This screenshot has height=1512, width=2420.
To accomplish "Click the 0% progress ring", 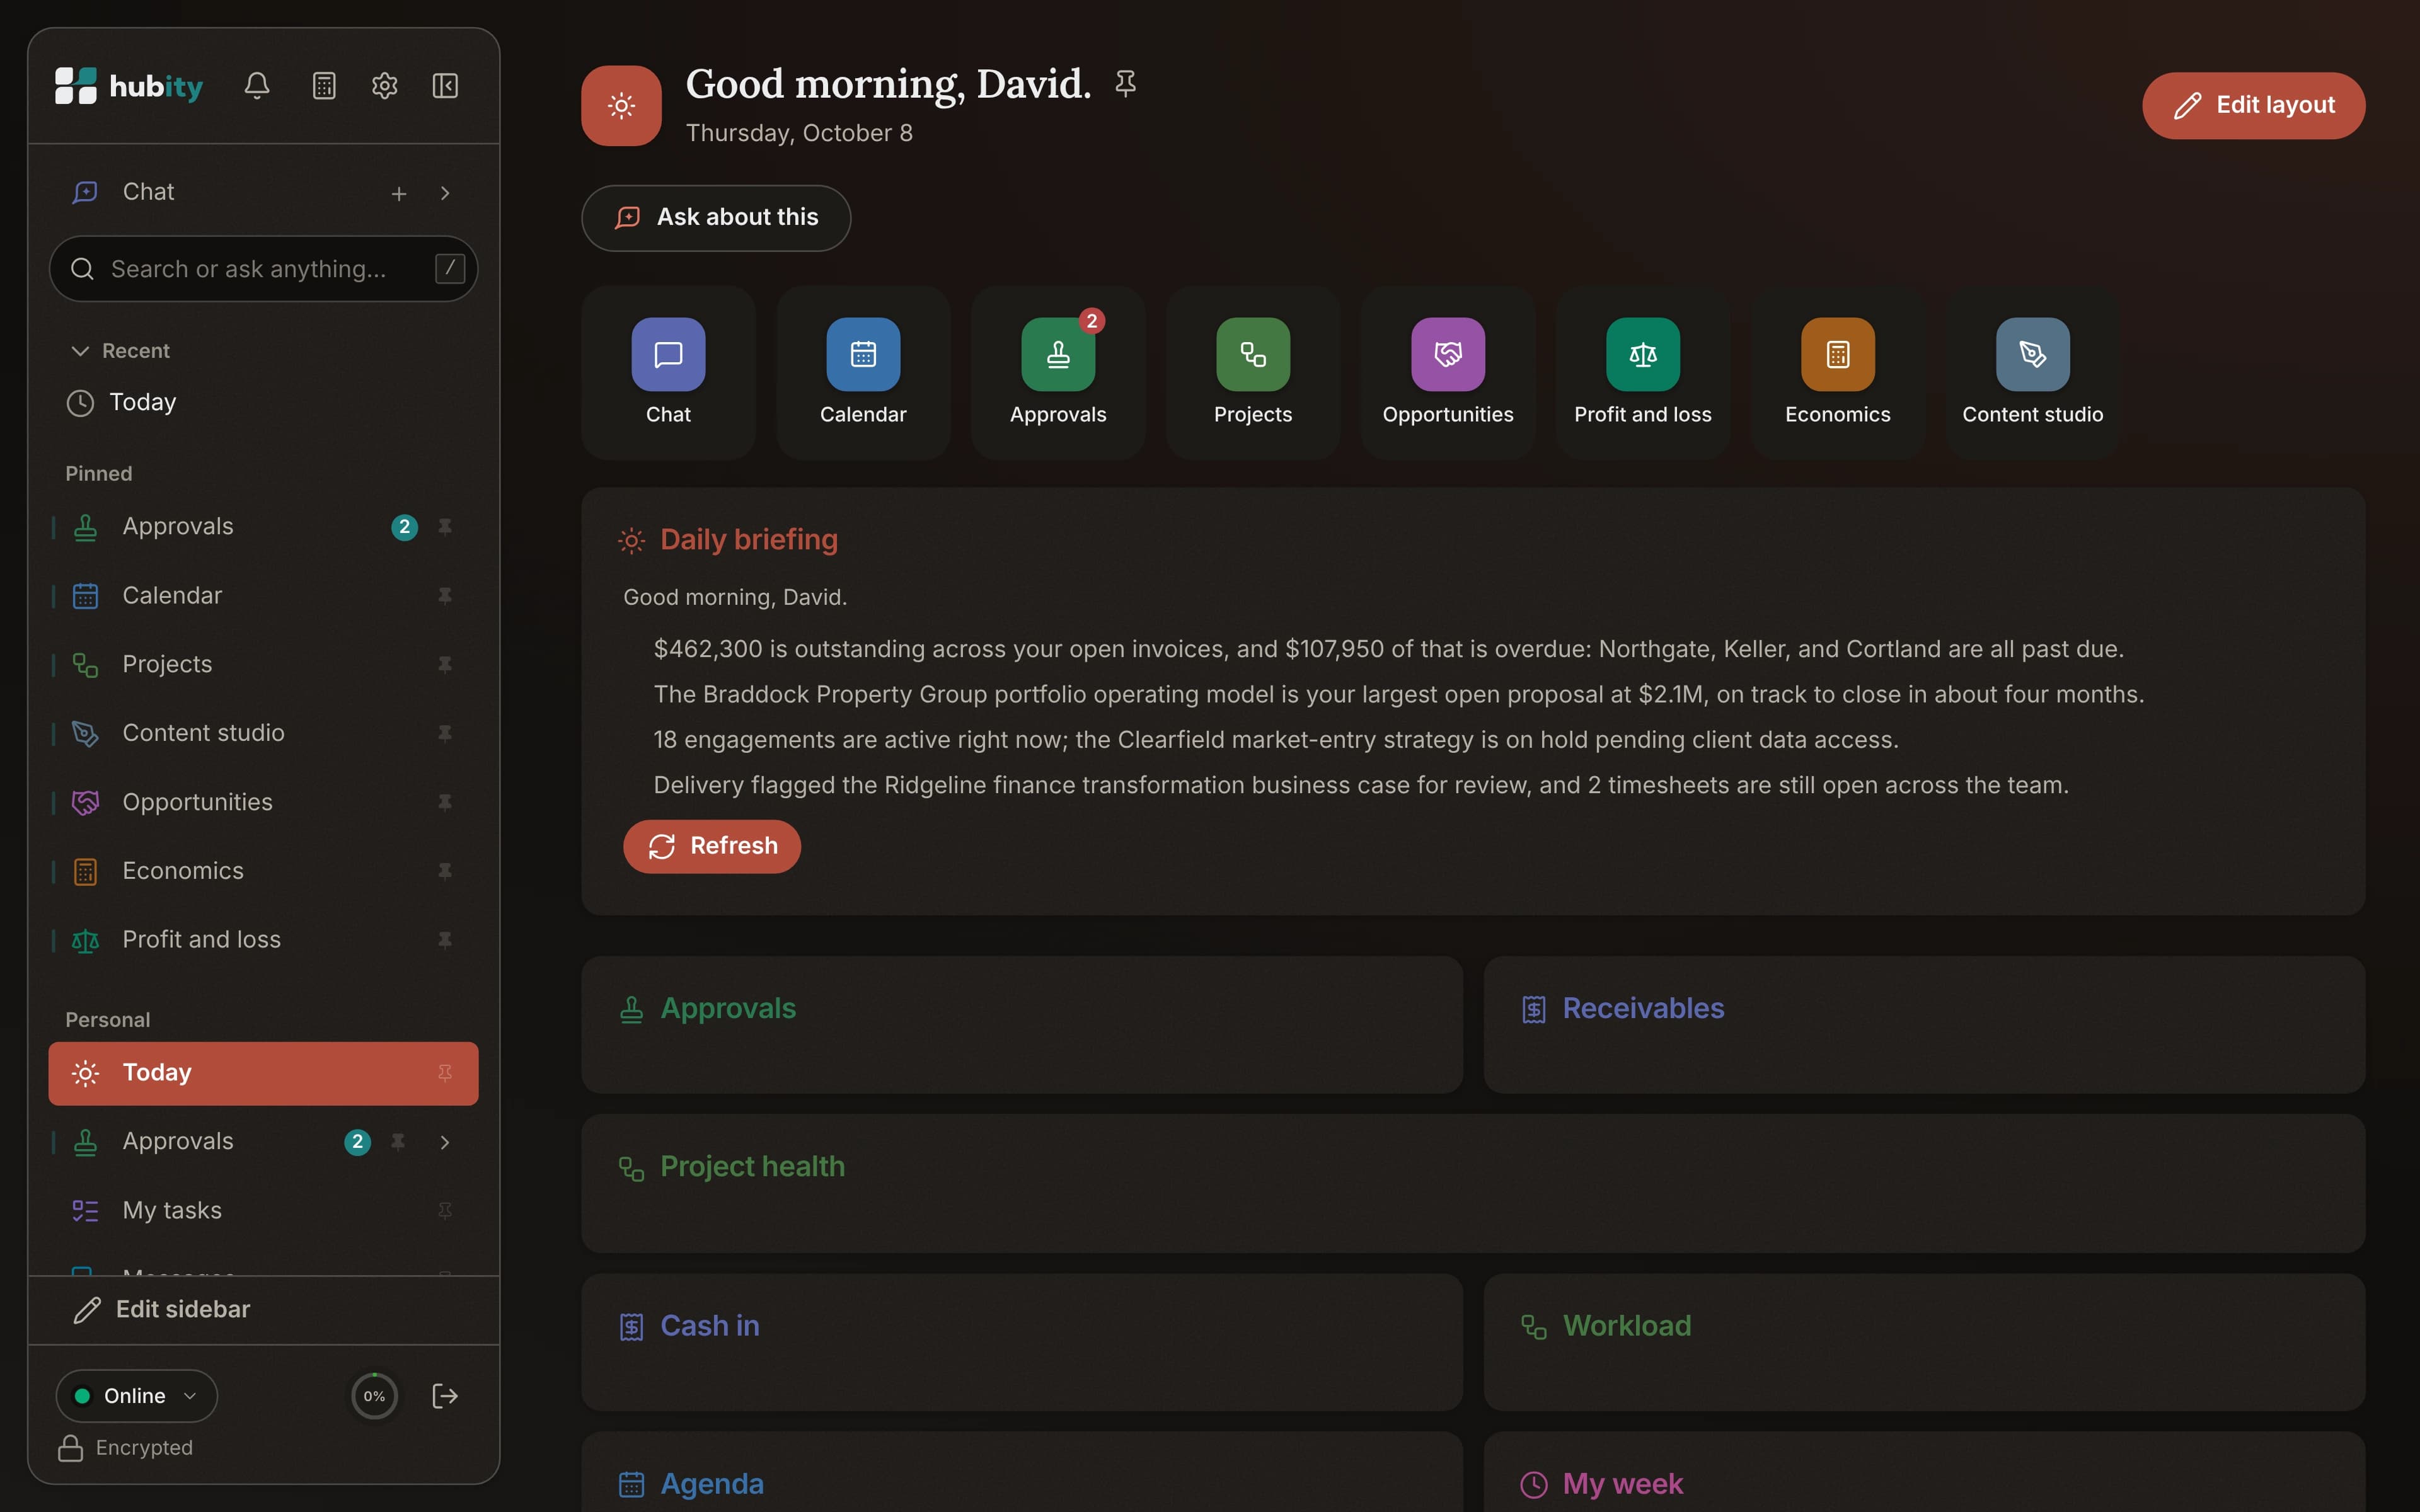I will pos(375,1396).
